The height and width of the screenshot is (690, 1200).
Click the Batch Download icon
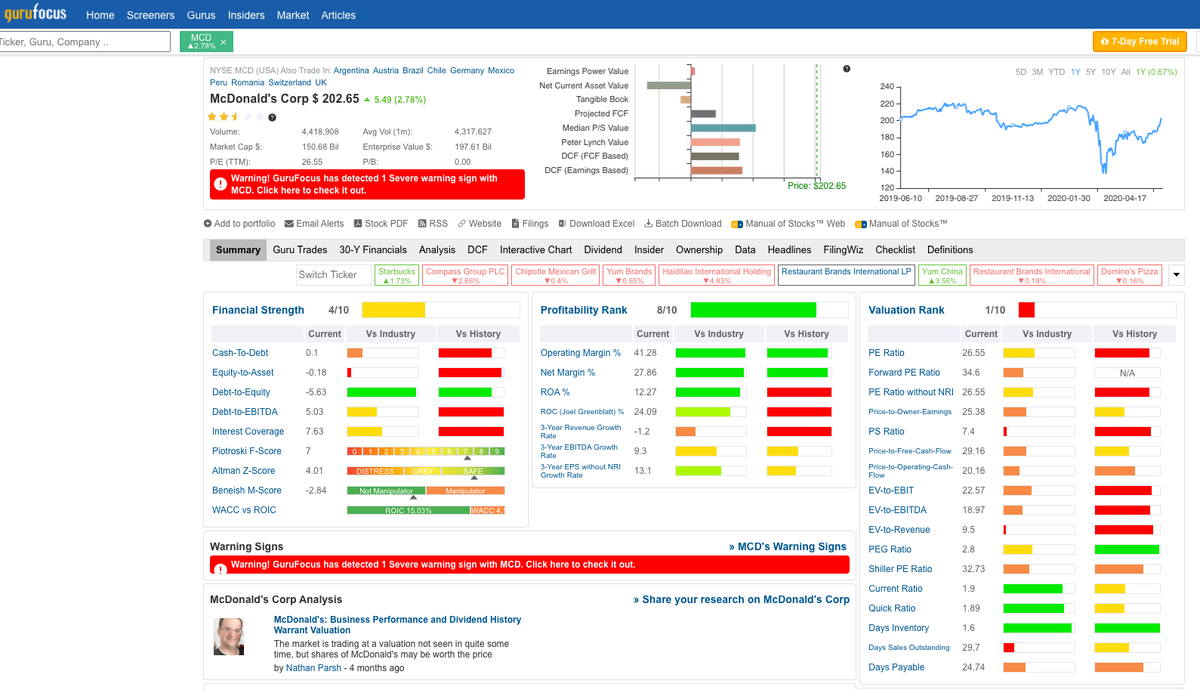(x=648, y=224)
